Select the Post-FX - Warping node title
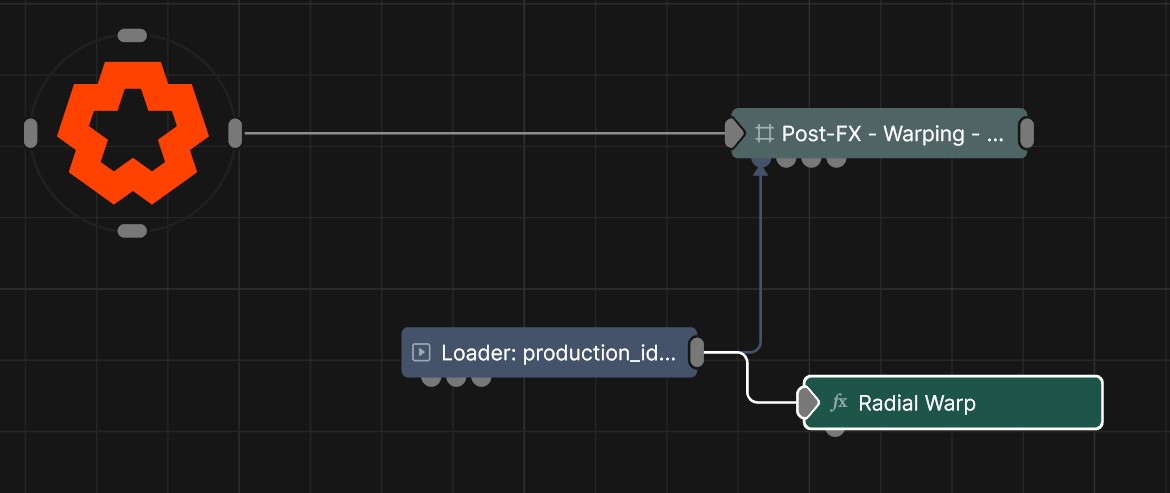Image resolution: width=1170 pixels, height=493 pixels. pos(892,133)
